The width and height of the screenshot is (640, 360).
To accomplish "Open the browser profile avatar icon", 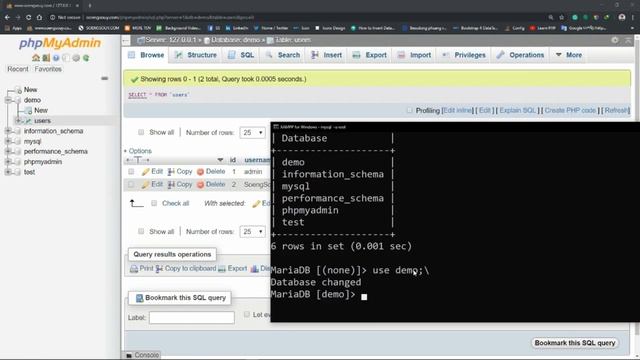I will click(x=622, y=17).
